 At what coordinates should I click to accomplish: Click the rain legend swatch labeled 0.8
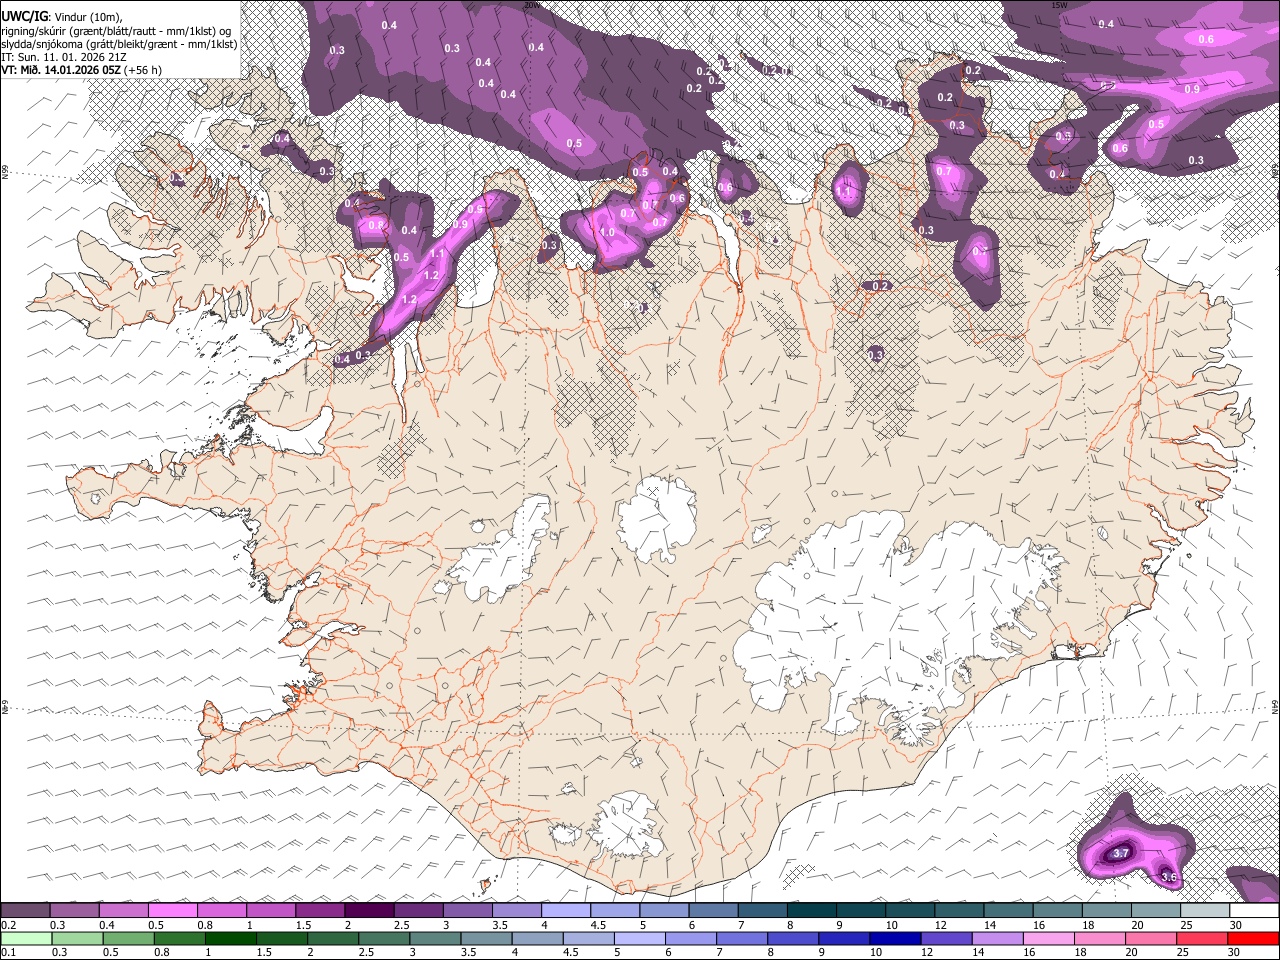coord(180,938)
